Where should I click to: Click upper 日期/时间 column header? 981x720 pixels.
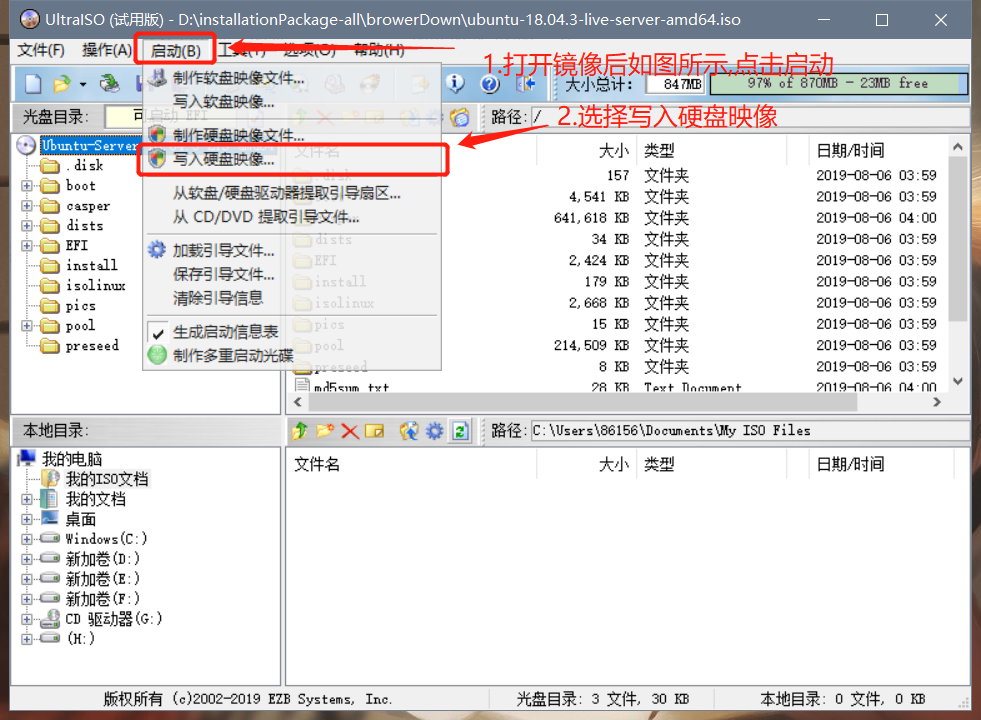(x=878, y=150)
